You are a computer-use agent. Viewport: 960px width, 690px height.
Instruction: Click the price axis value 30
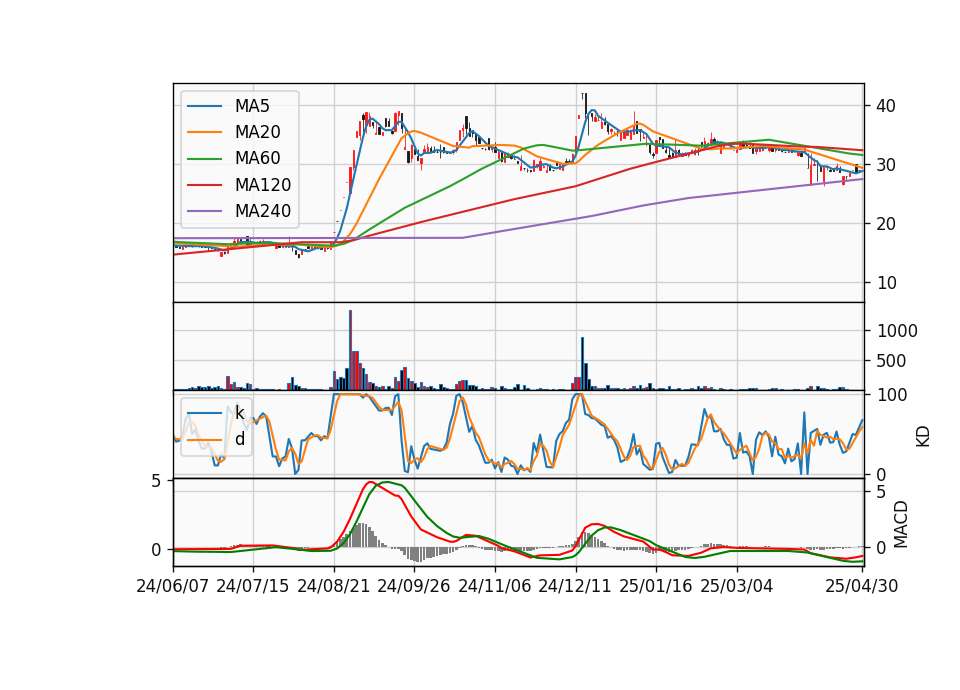coord(886,165)
